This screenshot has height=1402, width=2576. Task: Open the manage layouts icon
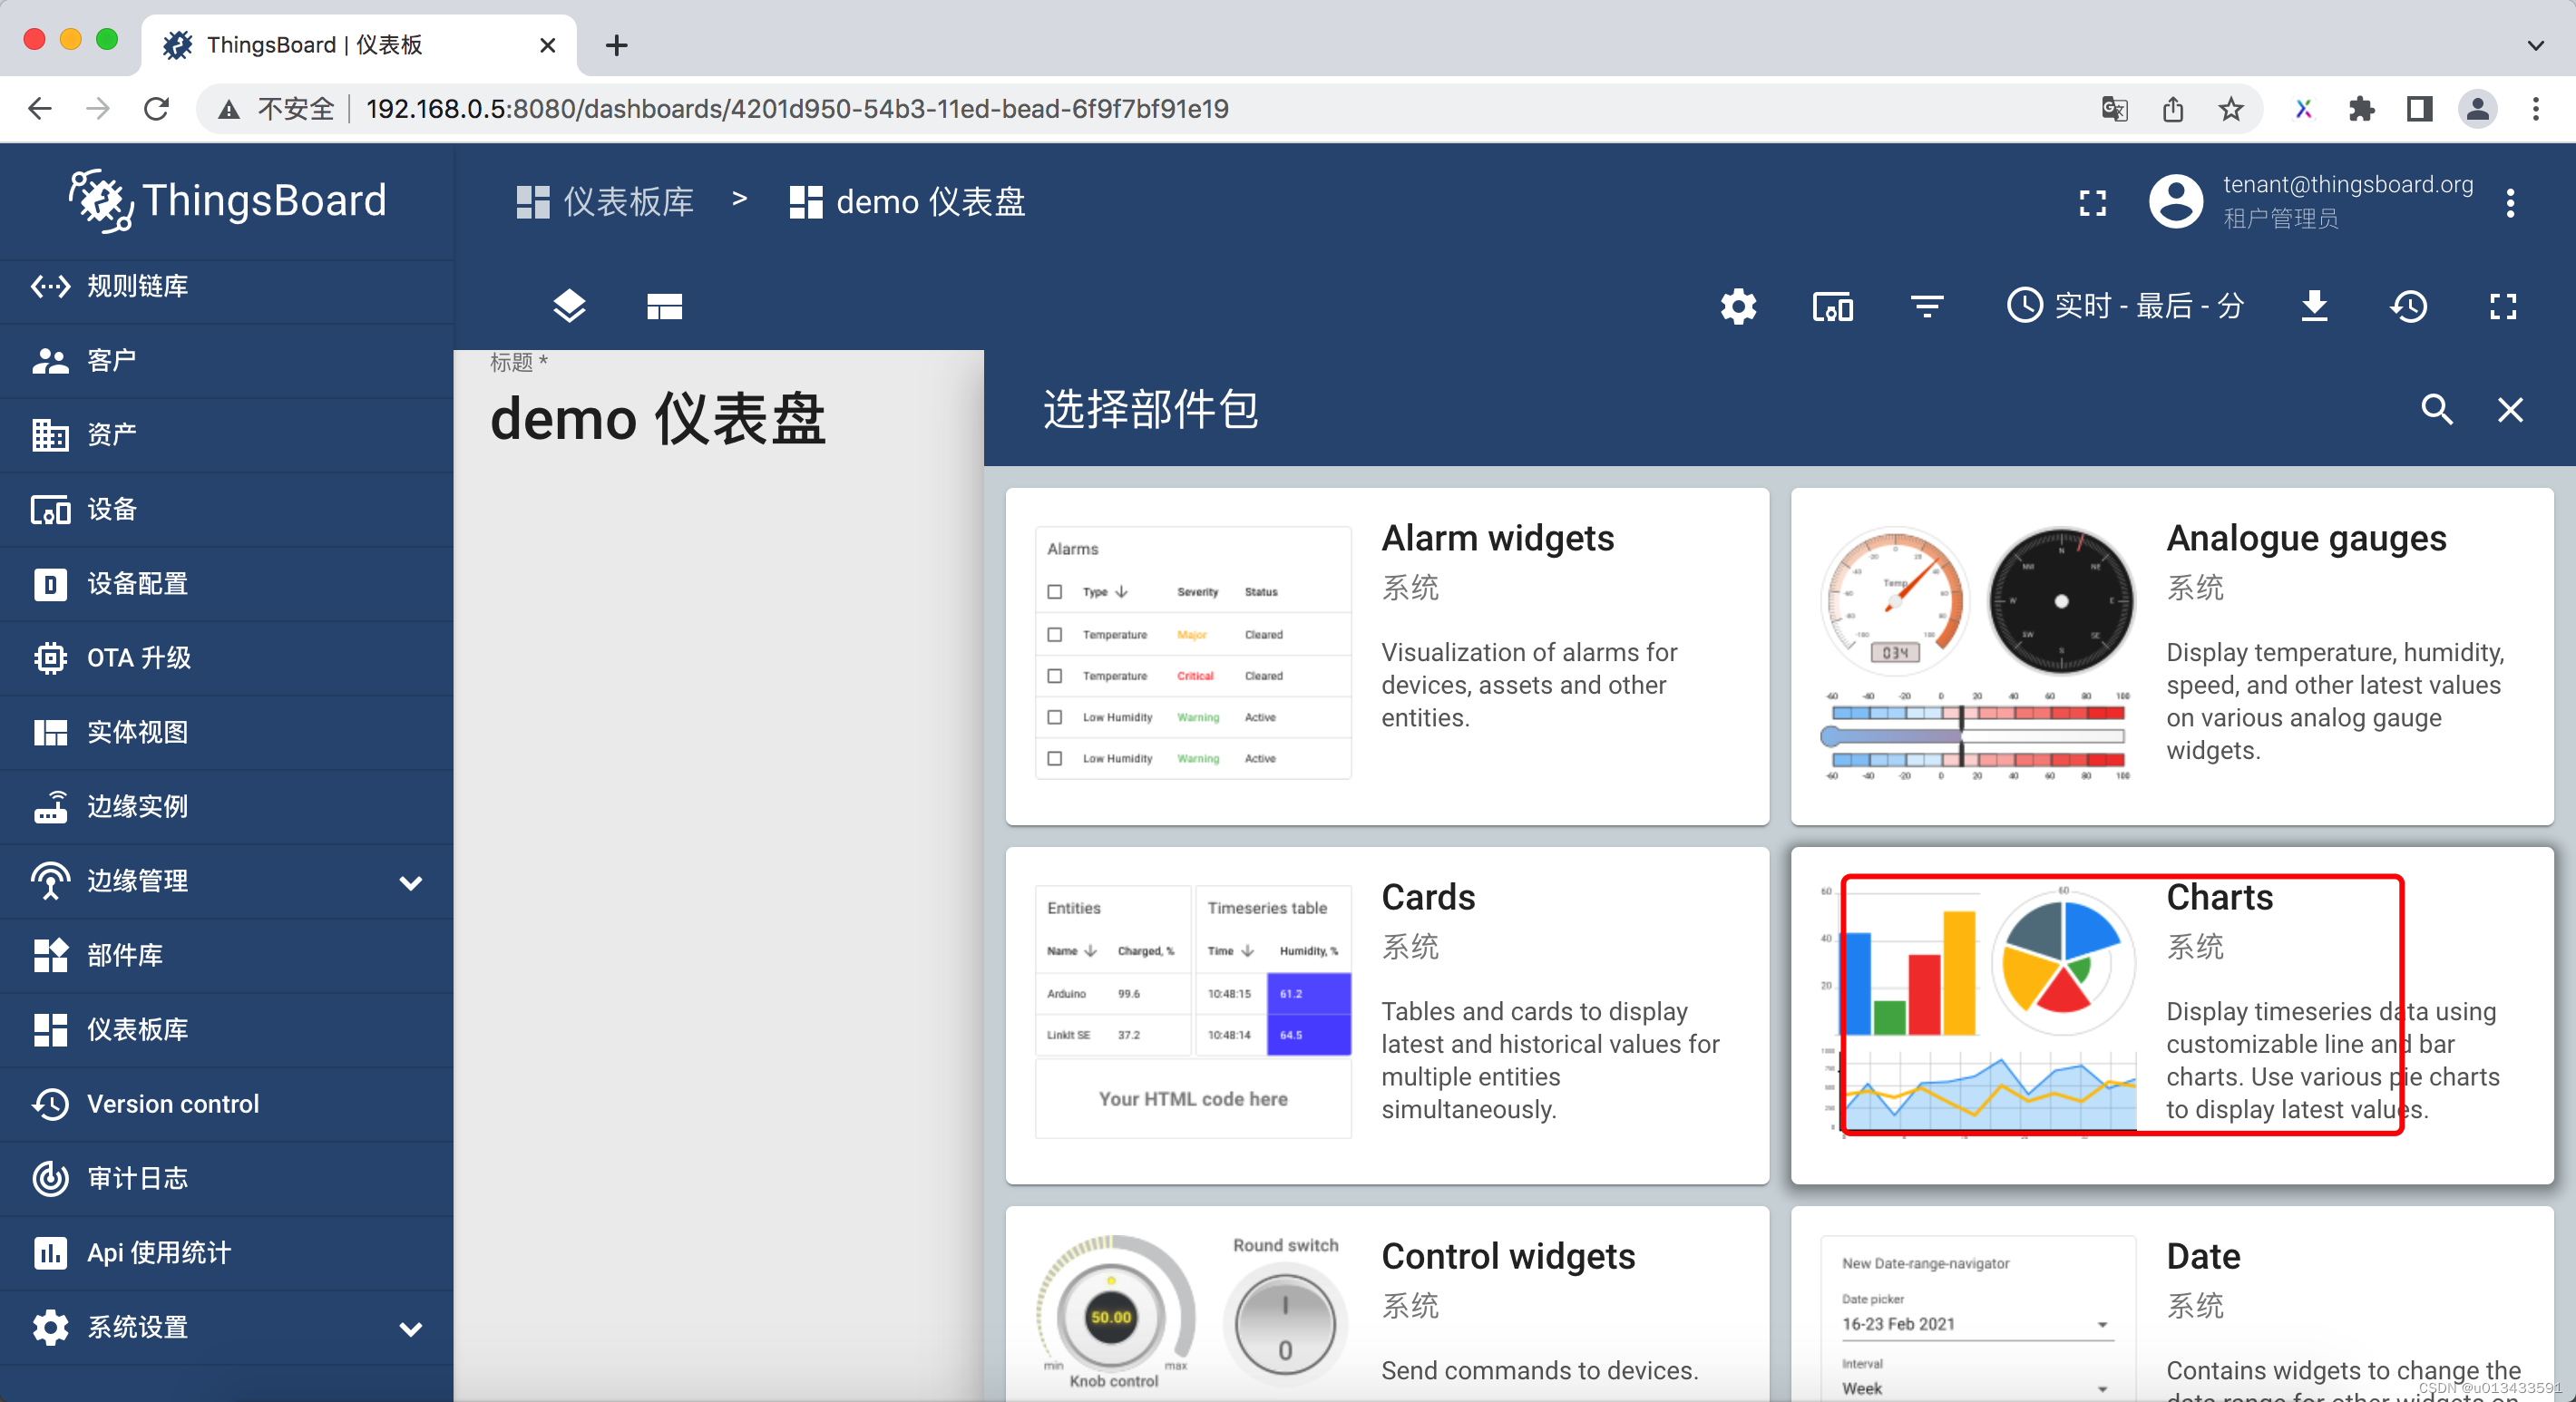point(664,306)
